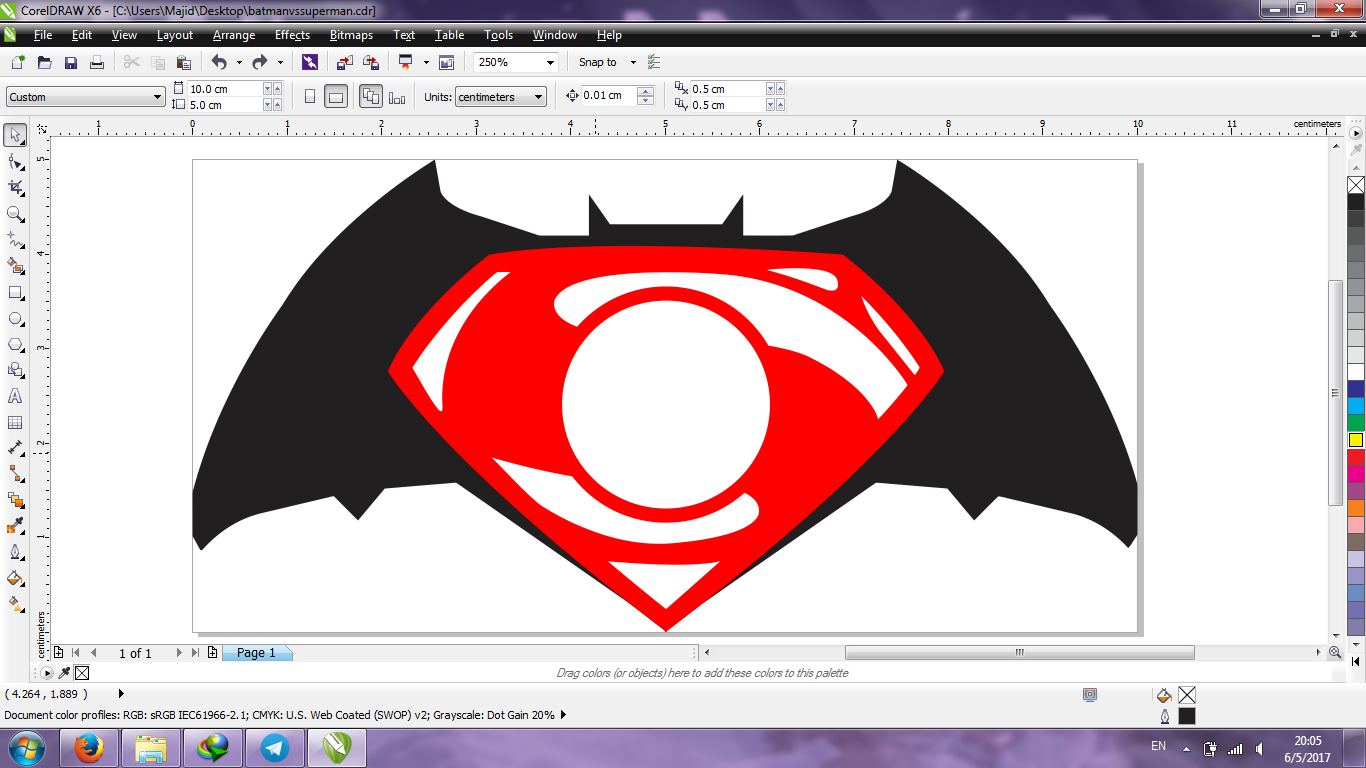Viewport: 1366px width, 768px height.
Task: Select the Rectangle tool
Action: [15, 292]
